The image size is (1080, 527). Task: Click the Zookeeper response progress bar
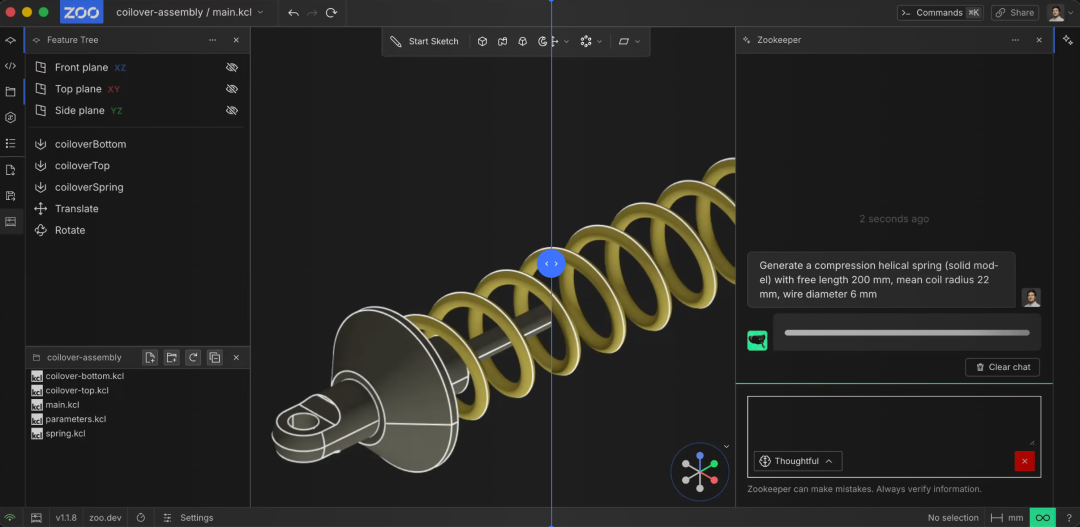[907, 333]
